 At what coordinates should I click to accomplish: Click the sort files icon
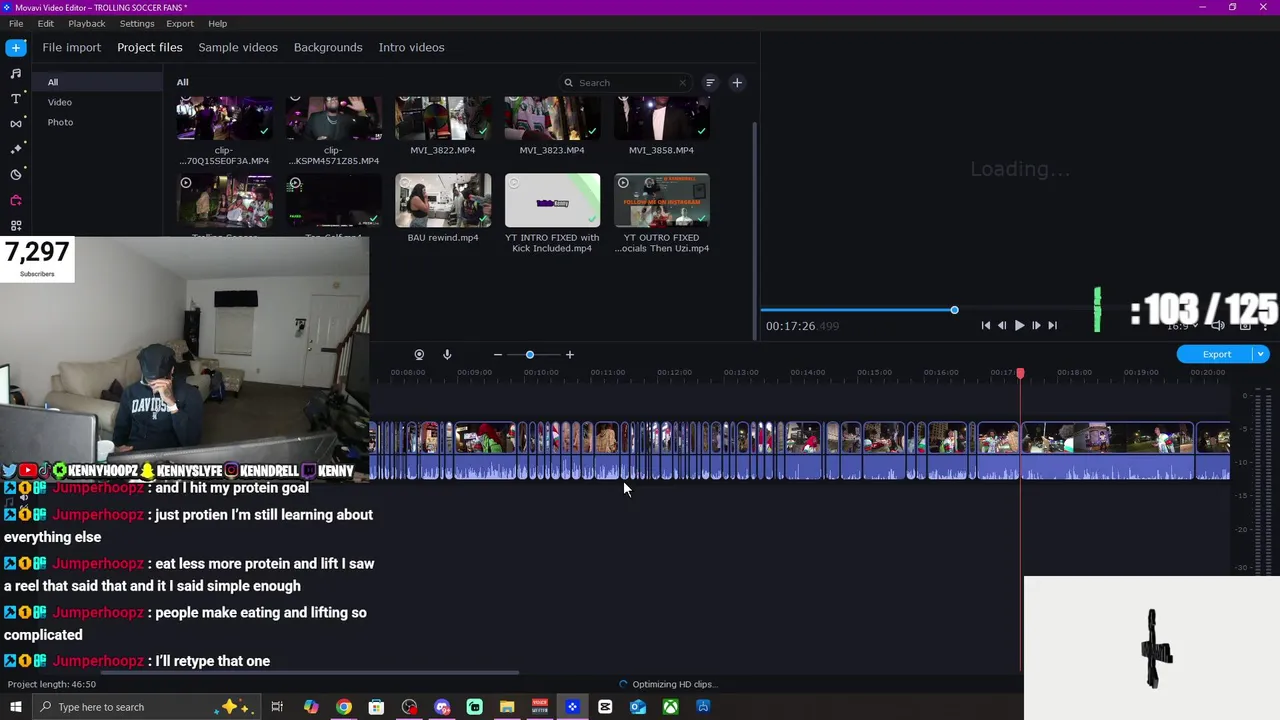point(710,83)
